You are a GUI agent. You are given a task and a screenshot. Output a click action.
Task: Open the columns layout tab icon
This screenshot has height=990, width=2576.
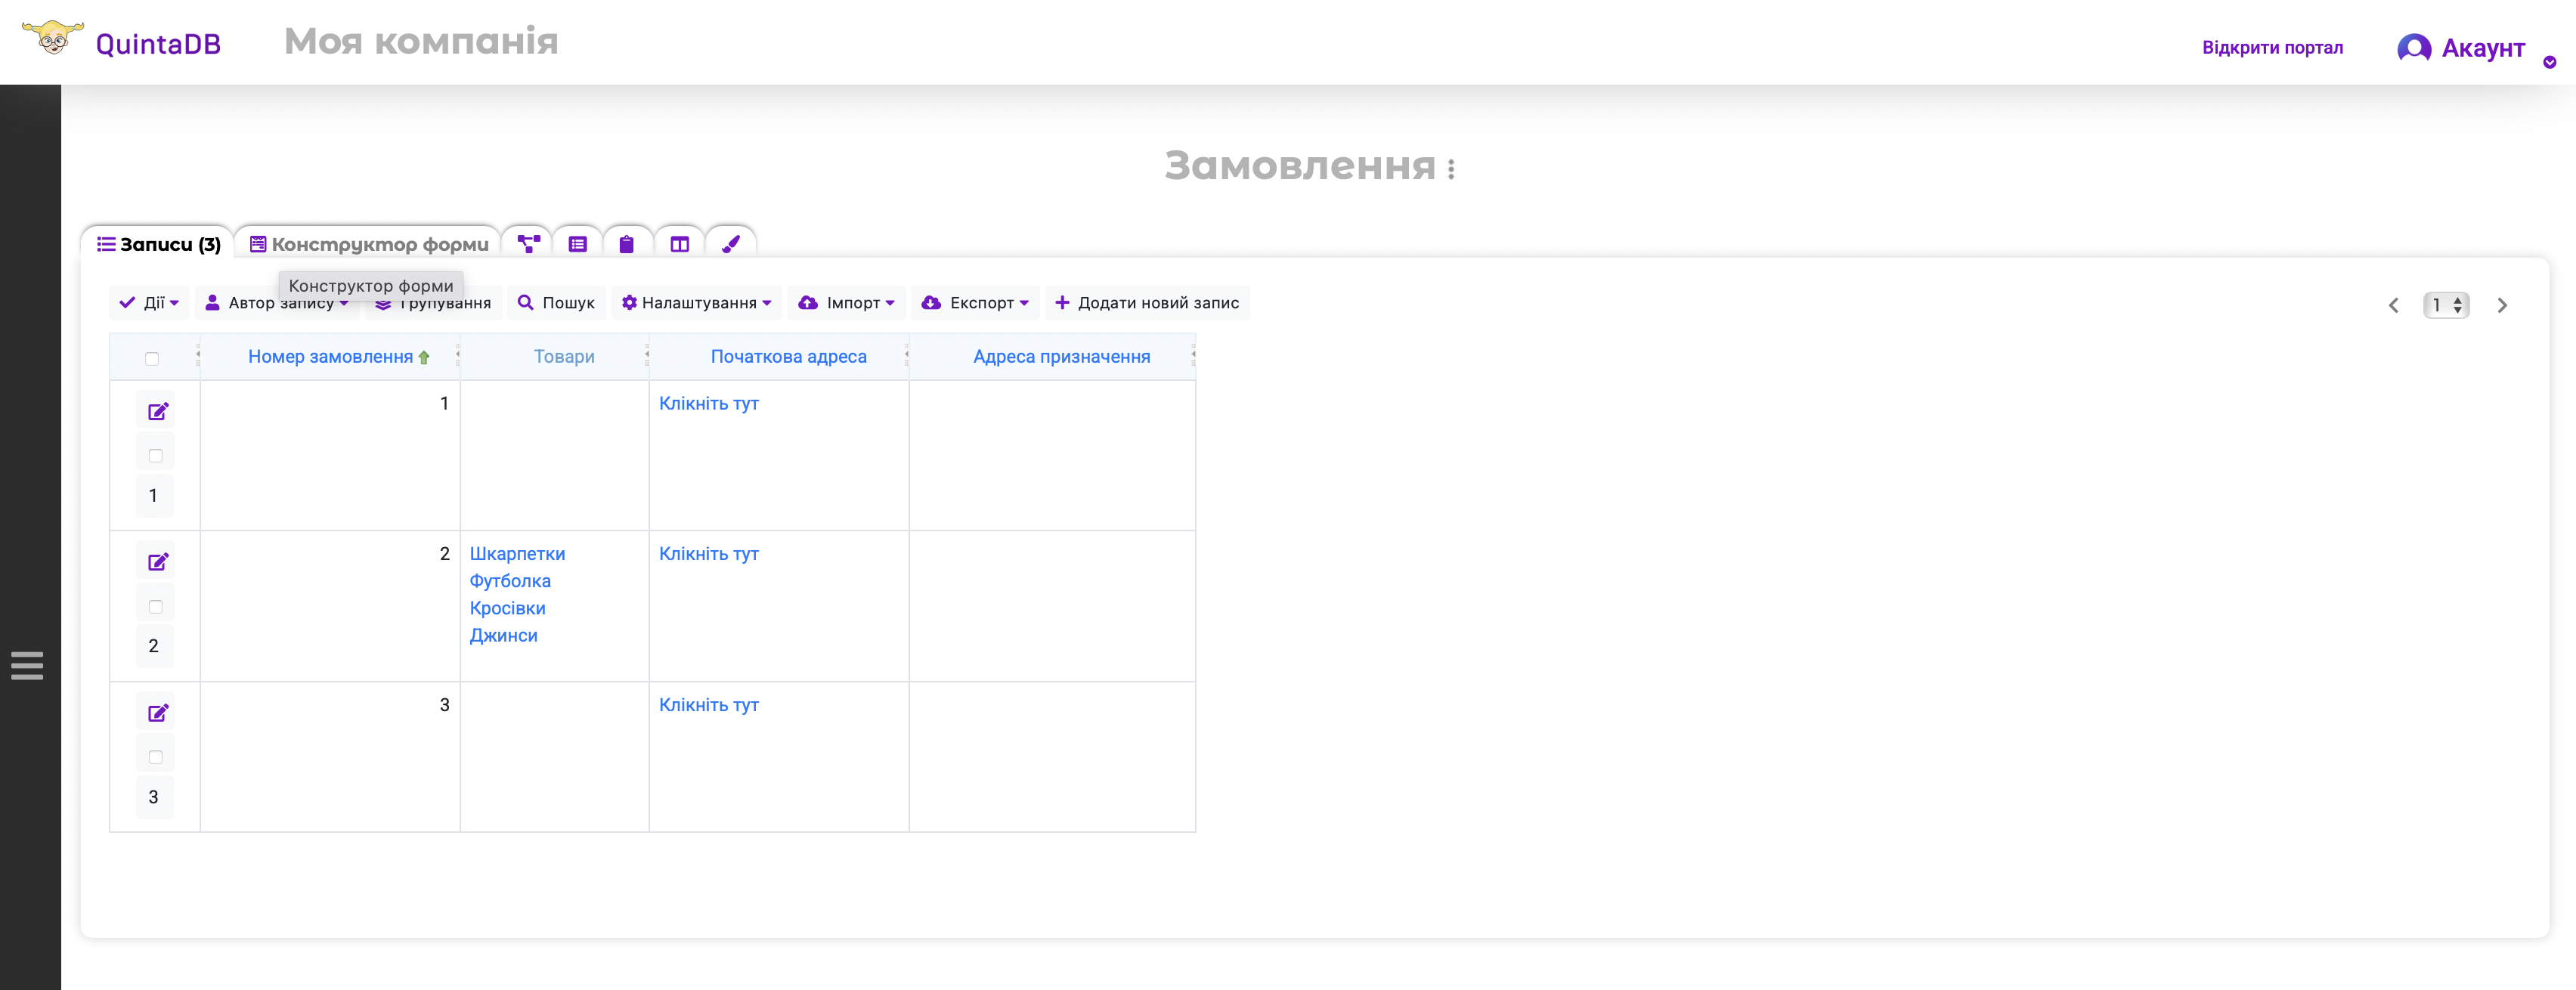(680, 244)
